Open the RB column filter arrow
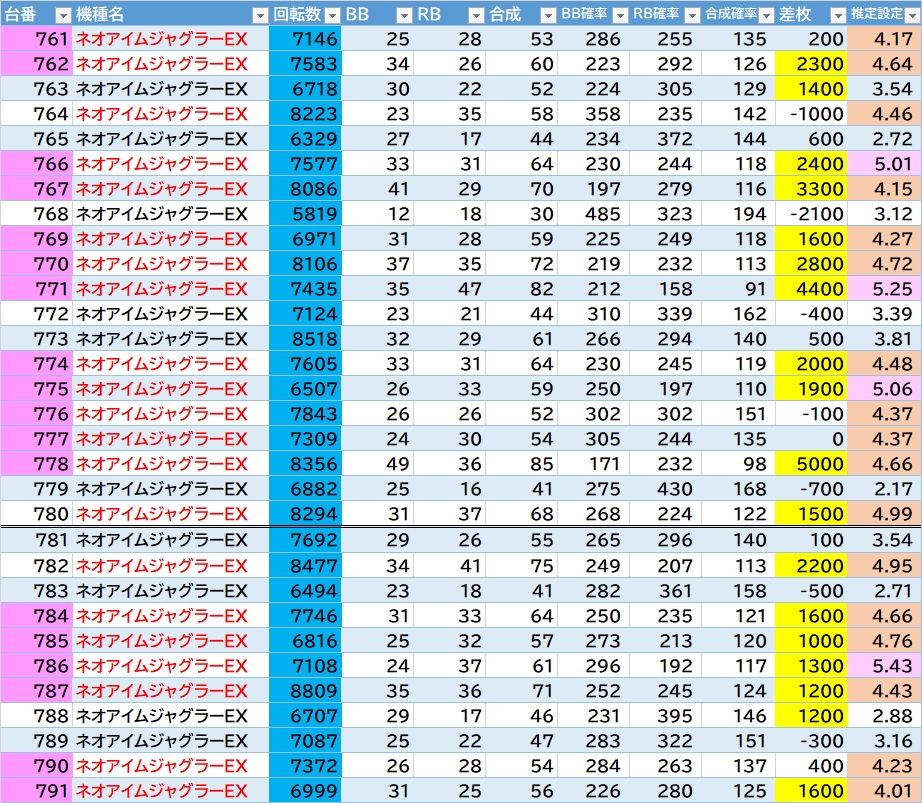 tap(476, 15)
